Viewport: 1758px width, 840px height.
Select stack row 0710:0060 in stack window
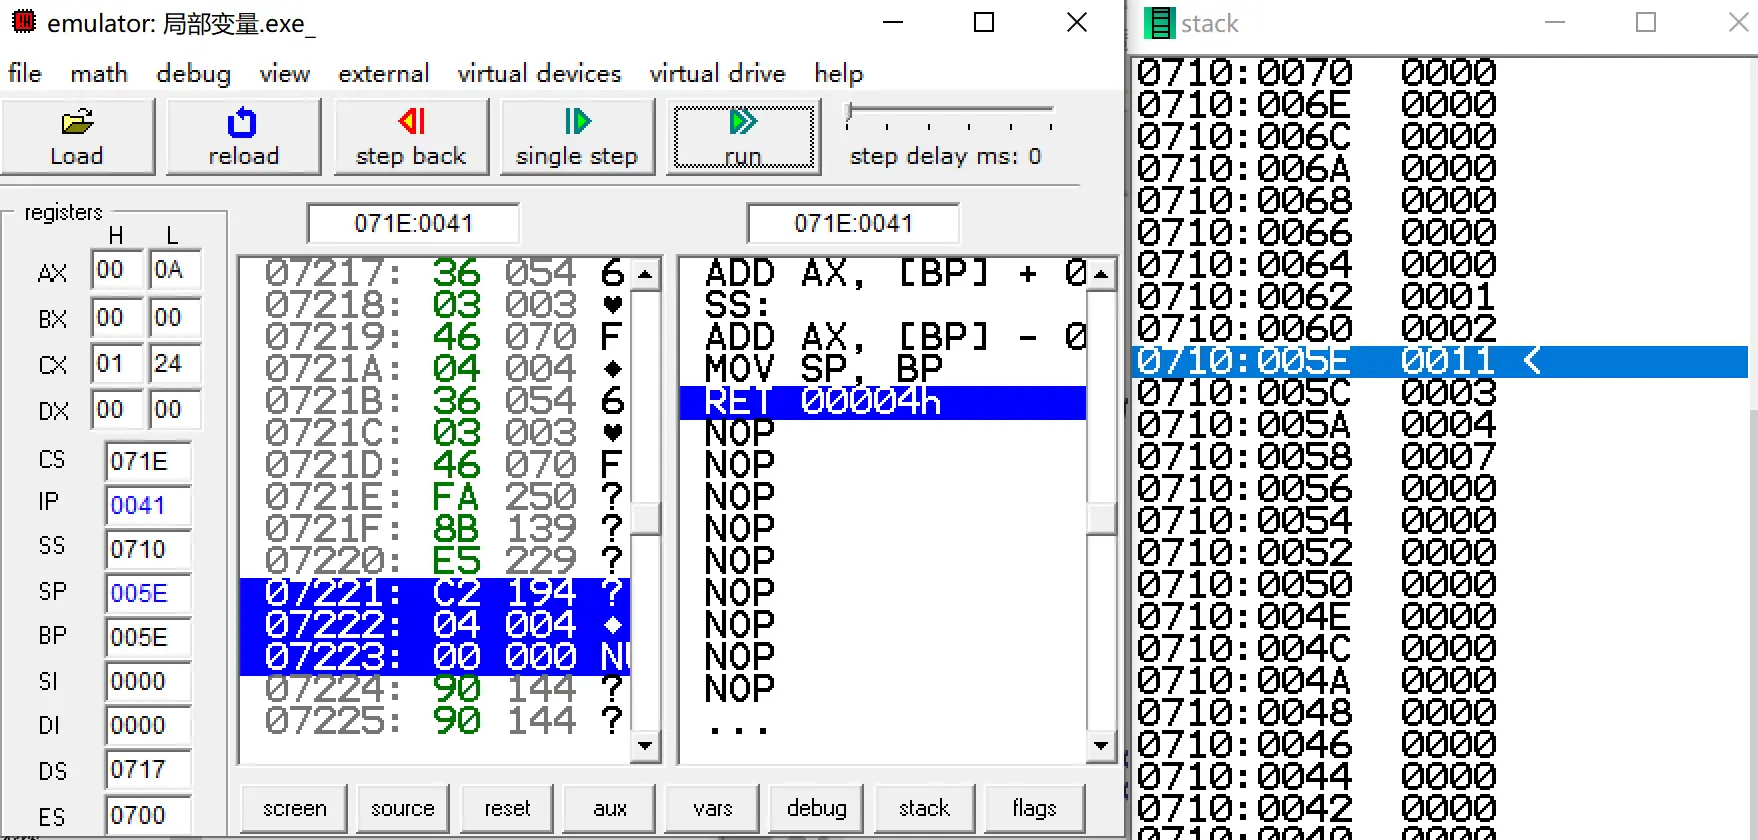coord(1440,329)
